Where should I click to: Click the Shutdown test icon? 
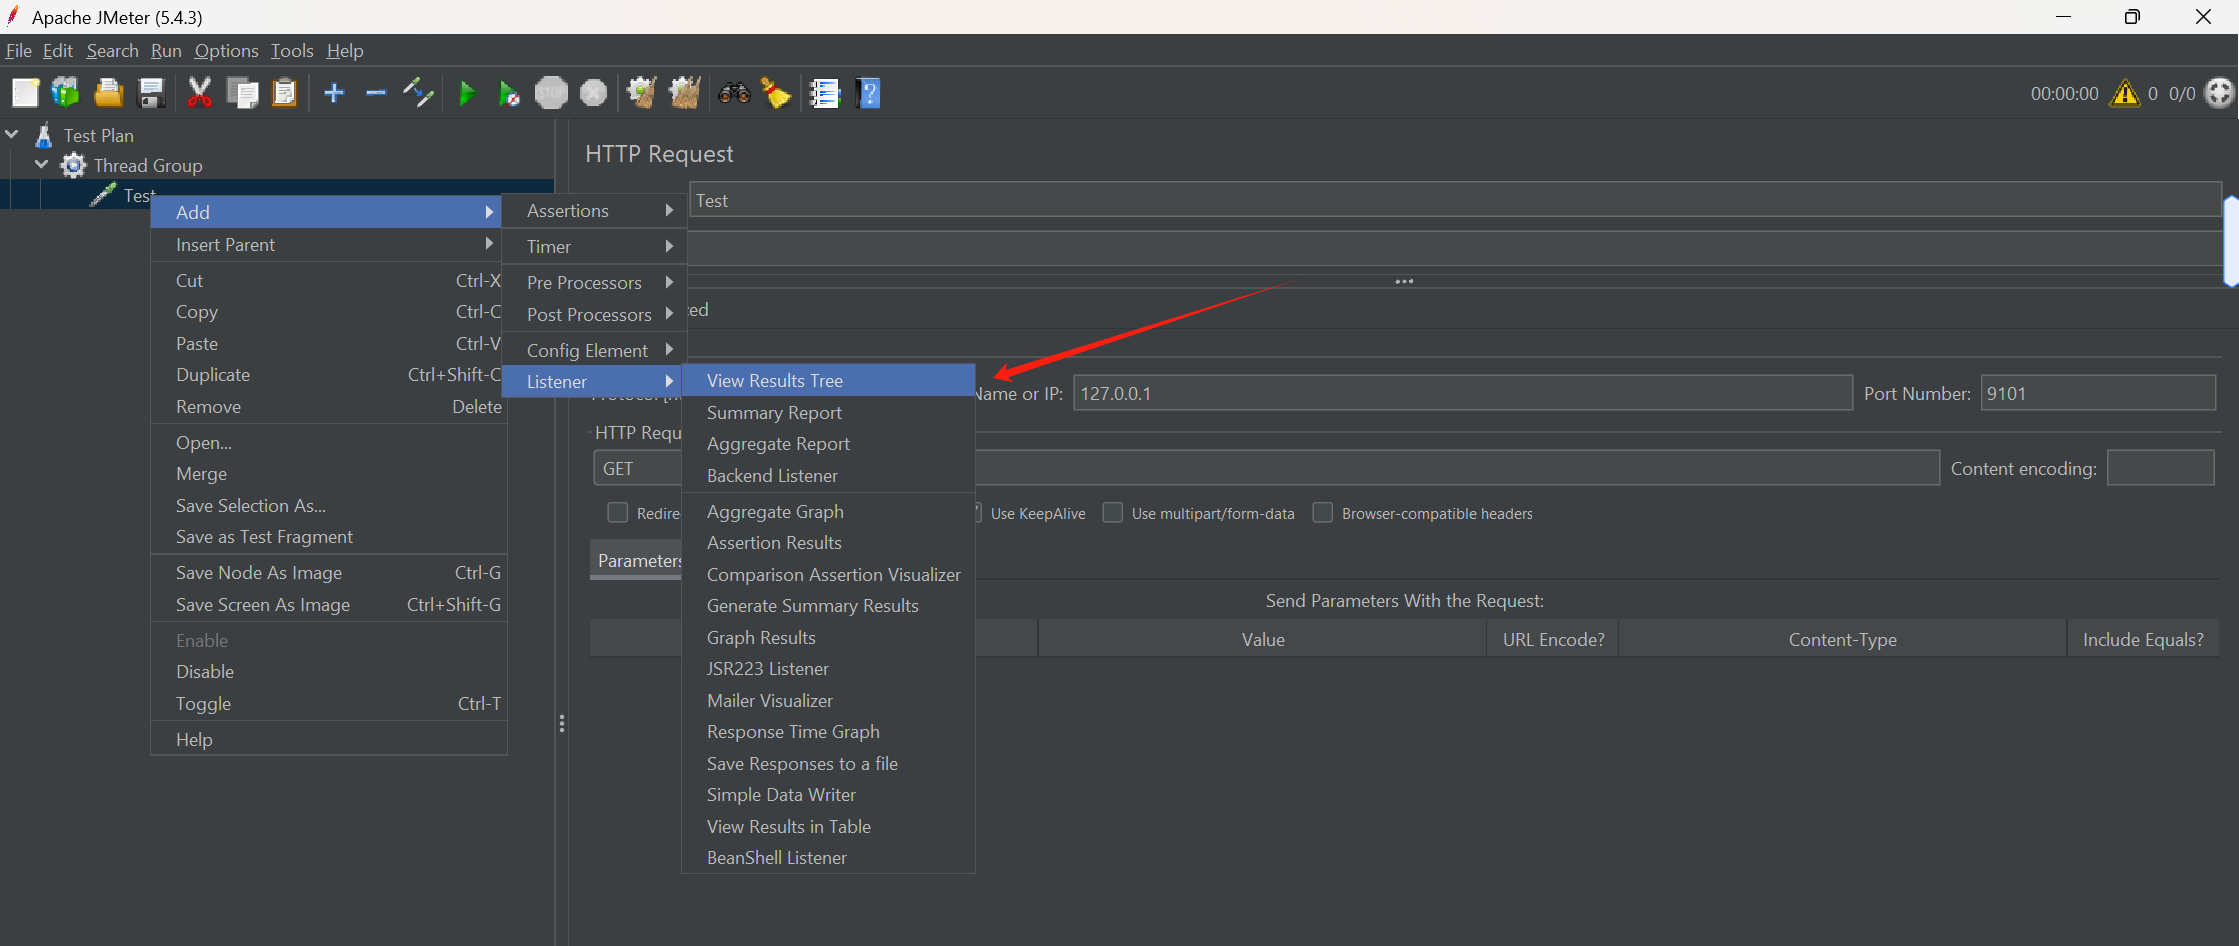pos(594,93)
